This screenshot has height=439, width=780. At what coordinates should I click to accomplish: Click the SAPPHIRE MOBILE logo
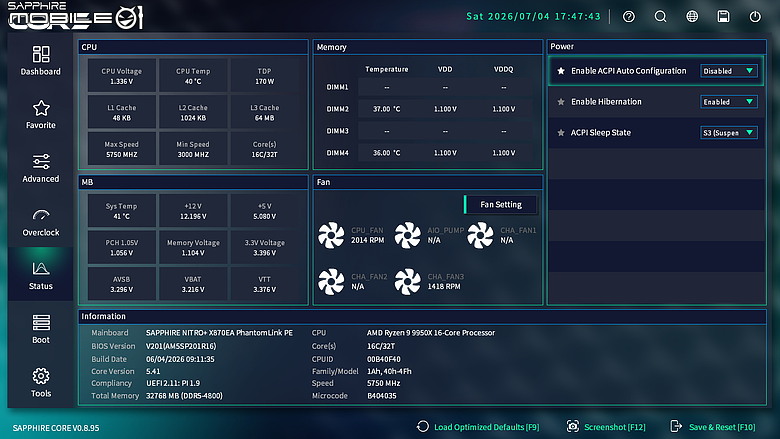75,15
